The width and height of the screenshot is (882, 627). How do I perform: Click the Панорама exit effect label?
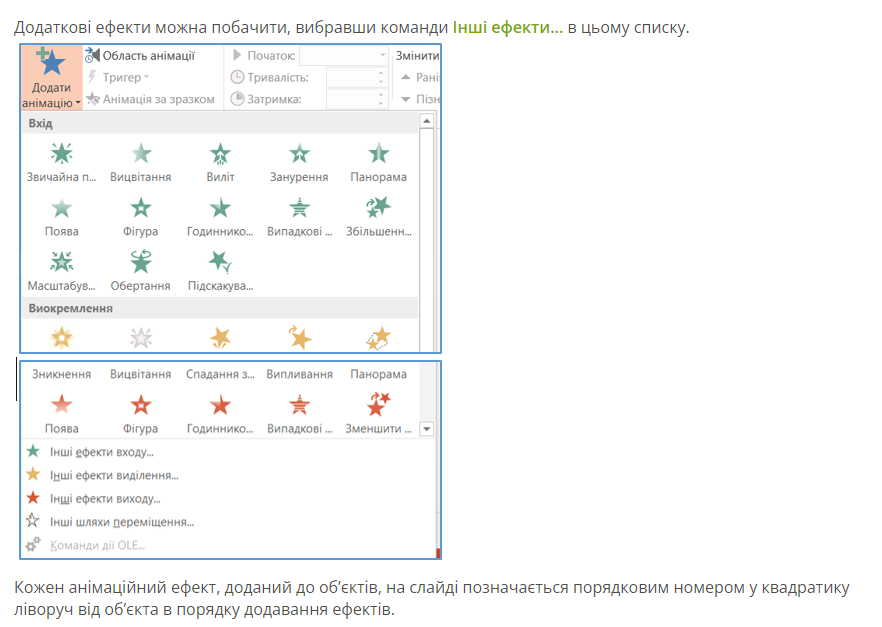coord(379,374)
